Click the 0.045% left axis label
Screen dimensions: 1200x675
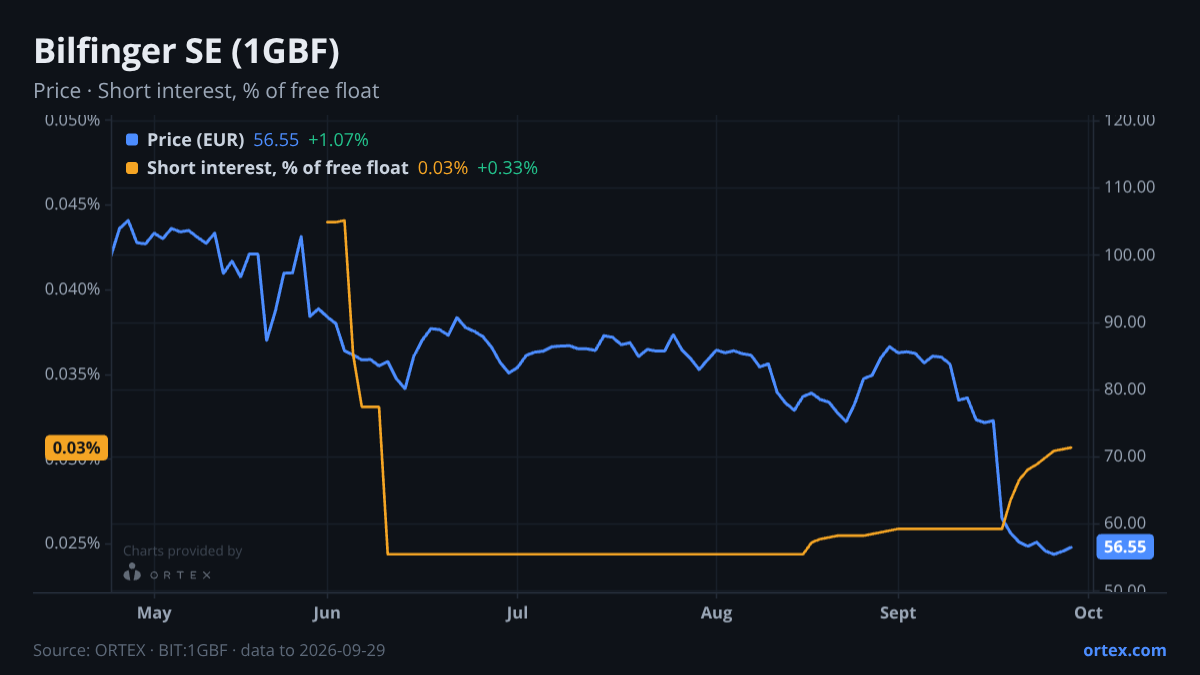(x=73, y=205)
